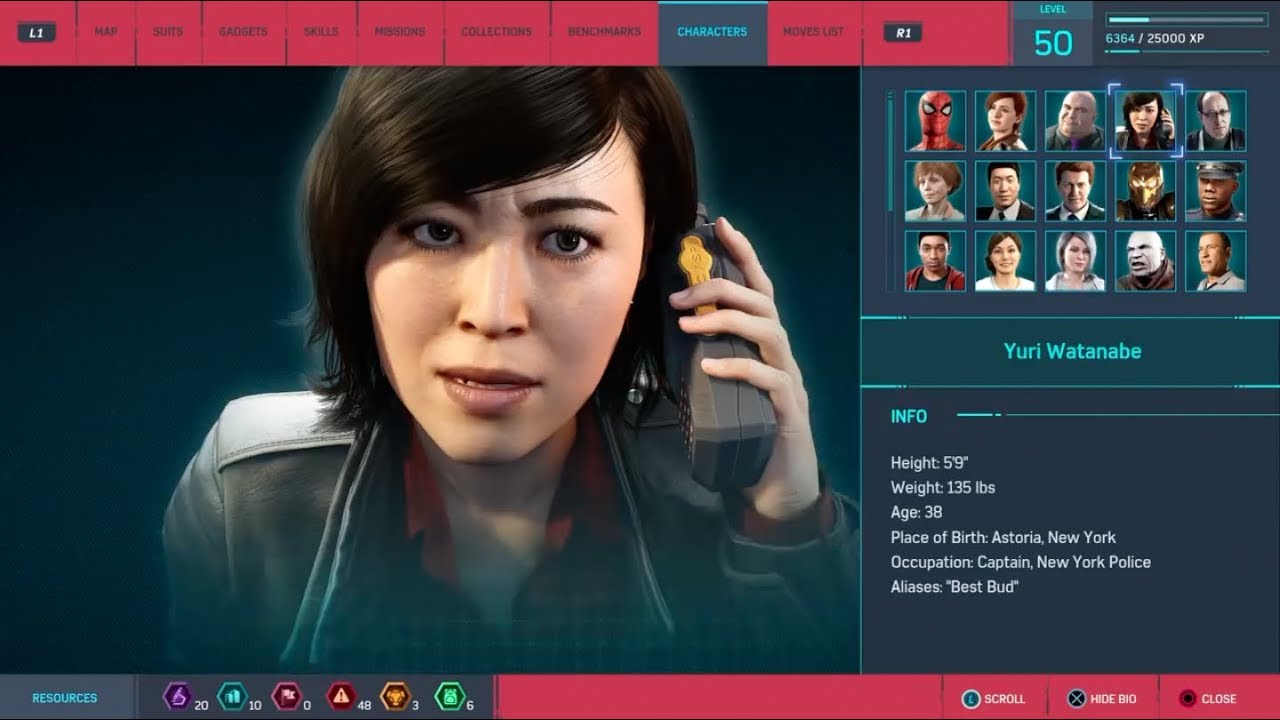Viewport: 1280px width, 720px height.
Task: Select the red-haired woman portrait
Action: 1005,121
